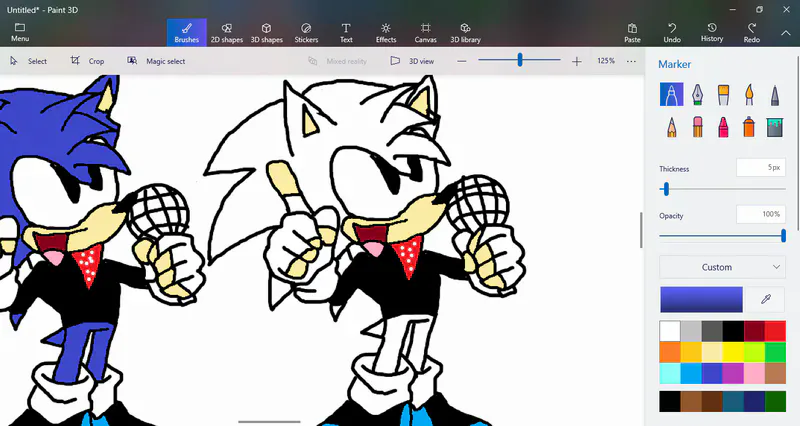Choose the dark grey color swatch
The height and width of the screenshot is (426, 800).
pyautogui.click(x=712, y=331)
